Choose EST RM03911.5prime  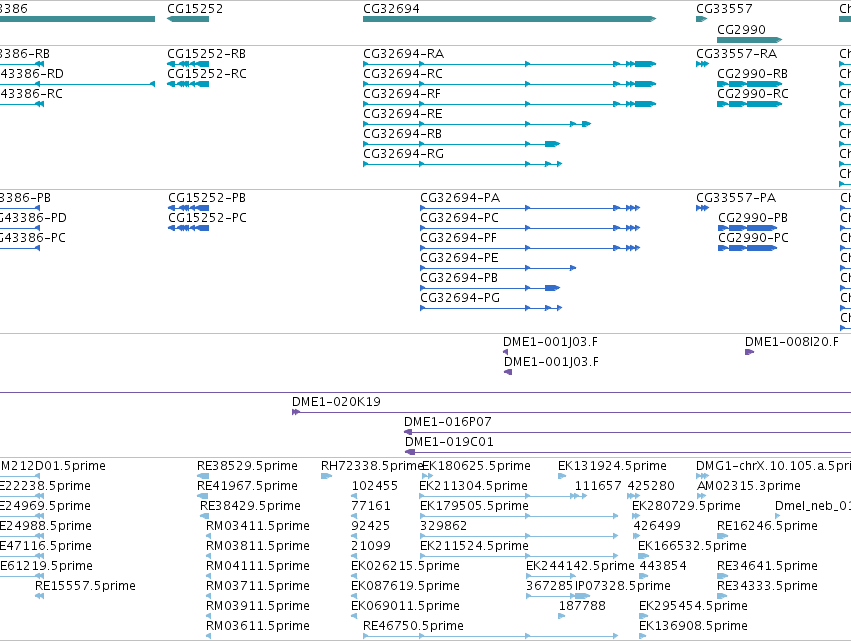point(258,607)
